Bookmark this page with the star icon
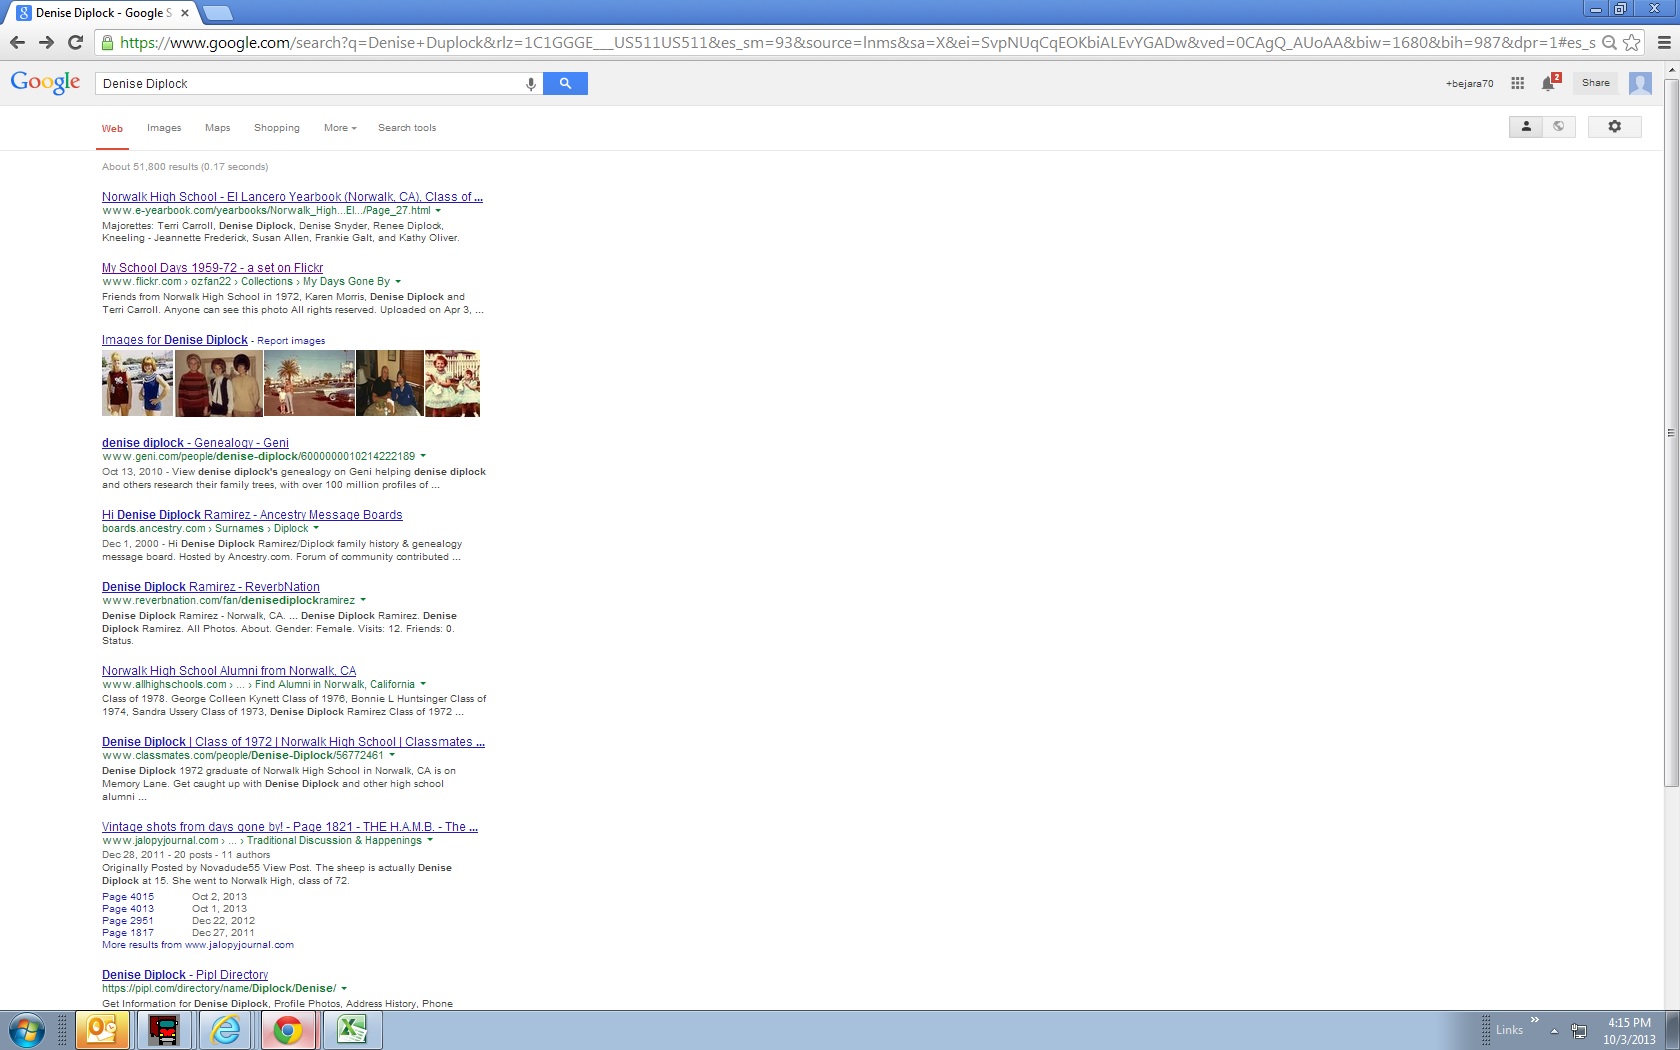This screenshot has height=1050, width=1680. point(1631,42)
